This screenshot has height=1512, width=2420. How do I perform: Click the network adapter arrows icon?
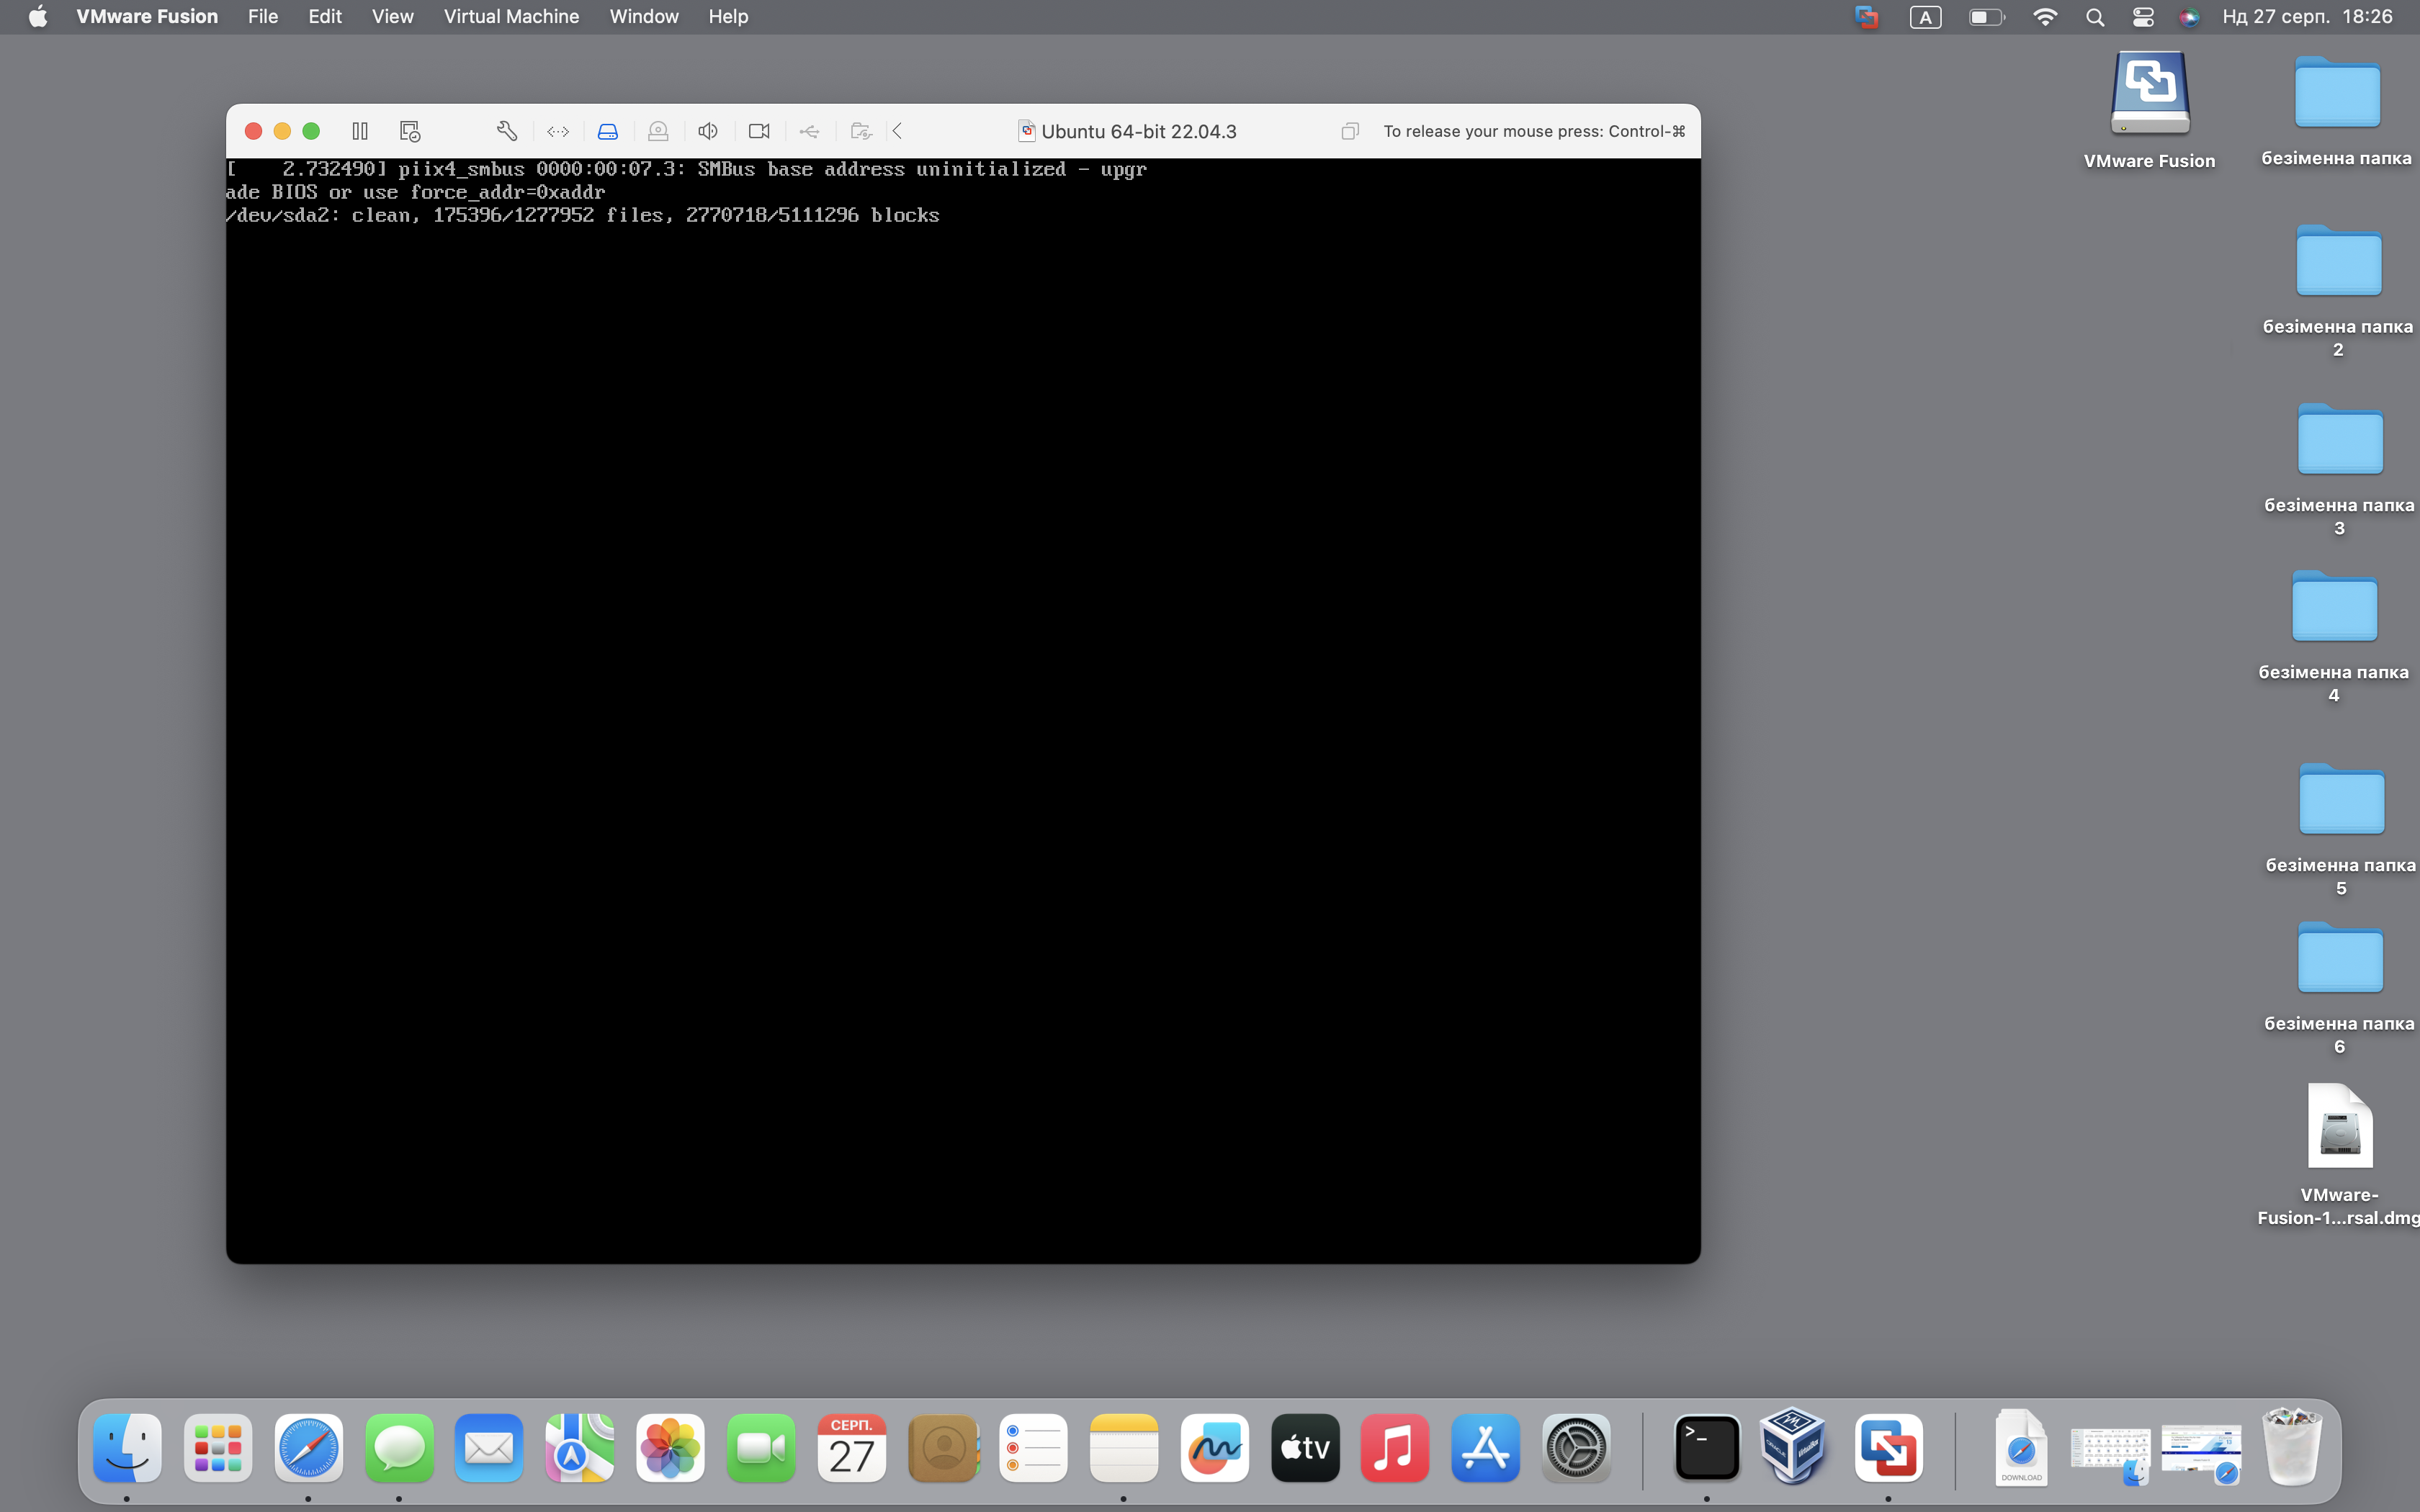click(558, 131)
